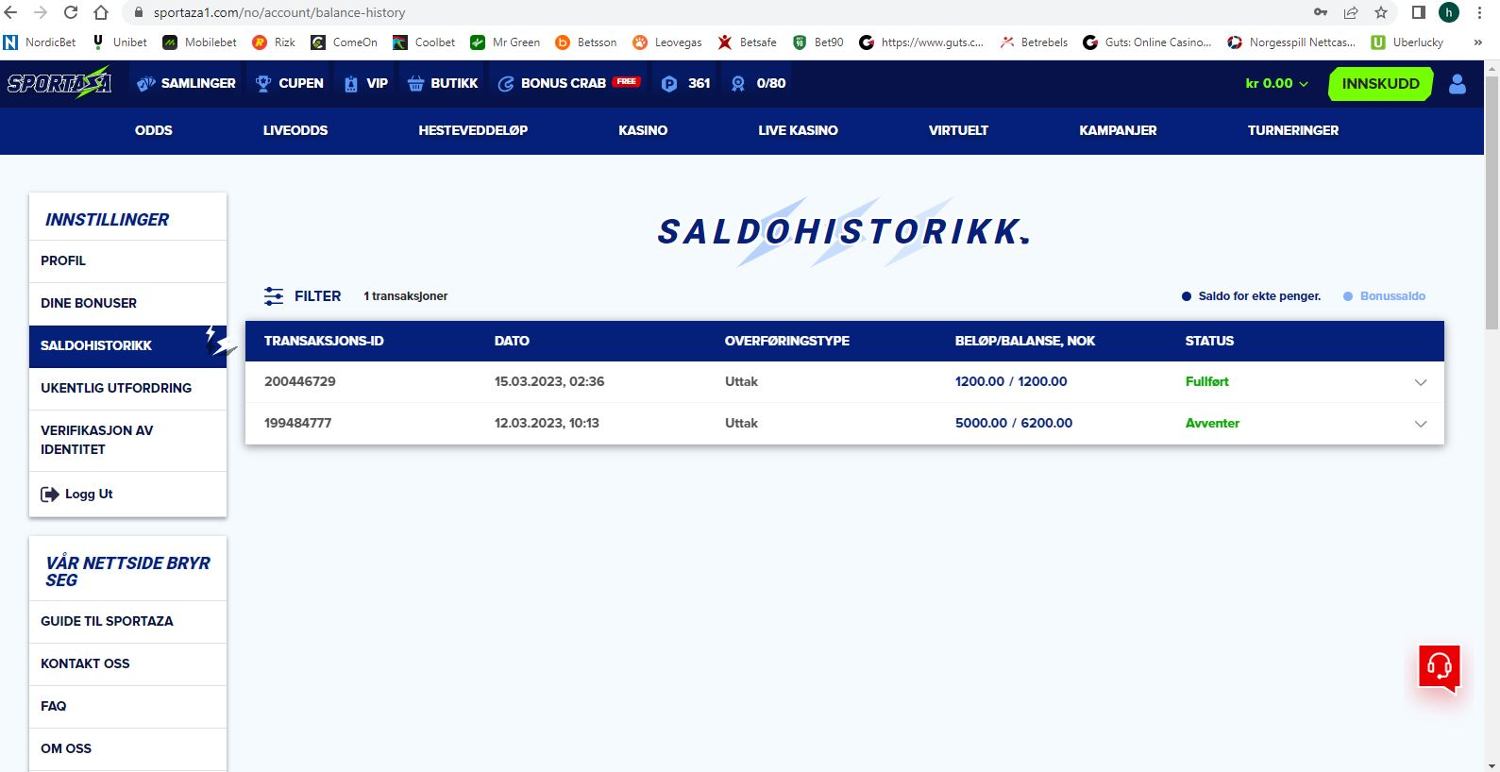Go to the Live Kasino menu
This screenshot has width=1500, height=772.
[797, 131]
